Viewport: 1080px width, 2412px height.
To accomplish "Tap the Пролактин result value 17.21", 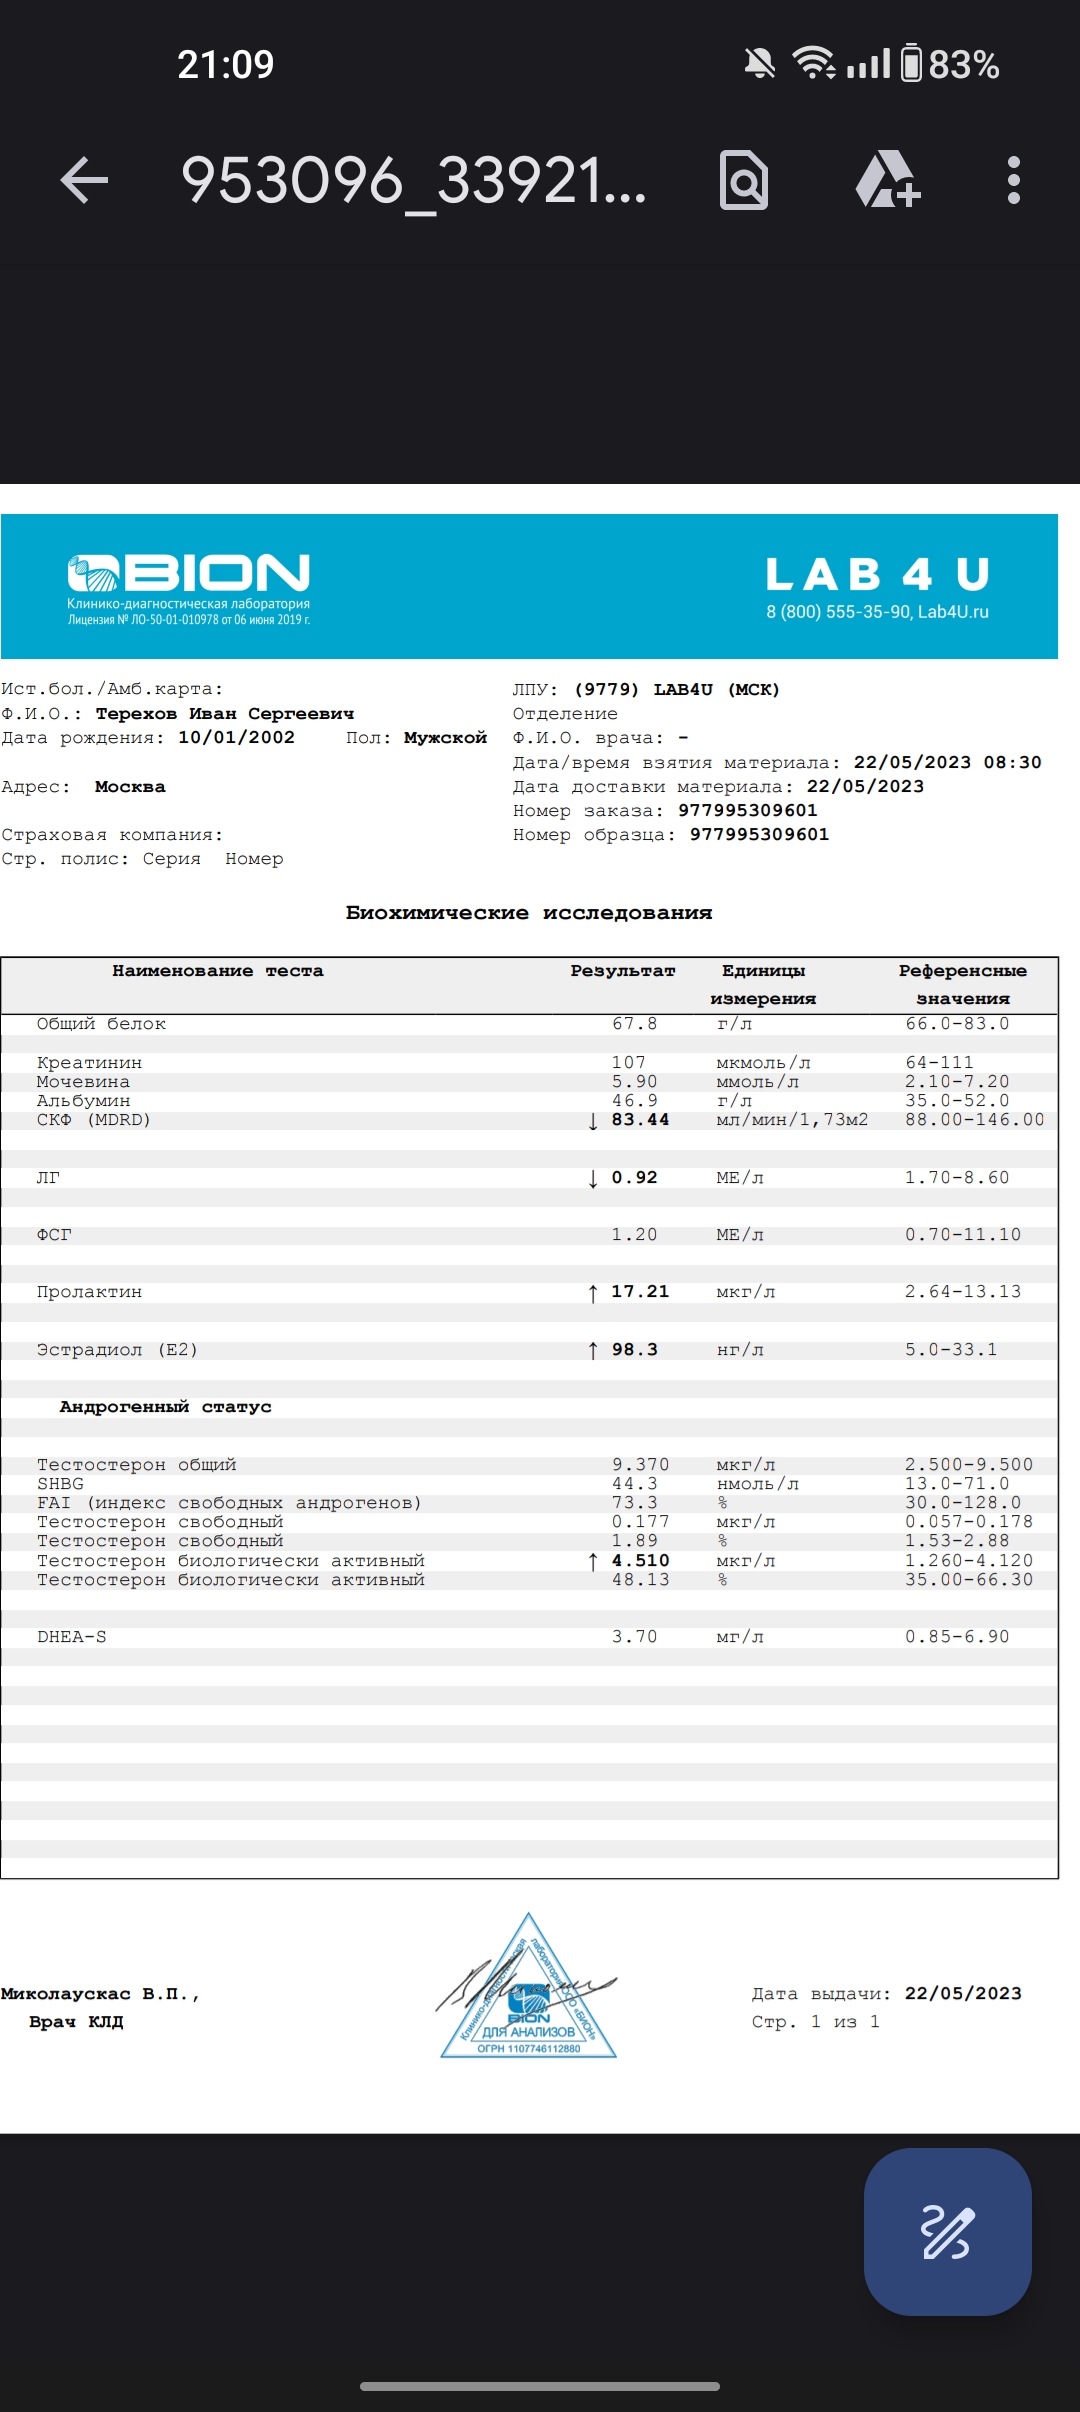I will coord(640,1292).
